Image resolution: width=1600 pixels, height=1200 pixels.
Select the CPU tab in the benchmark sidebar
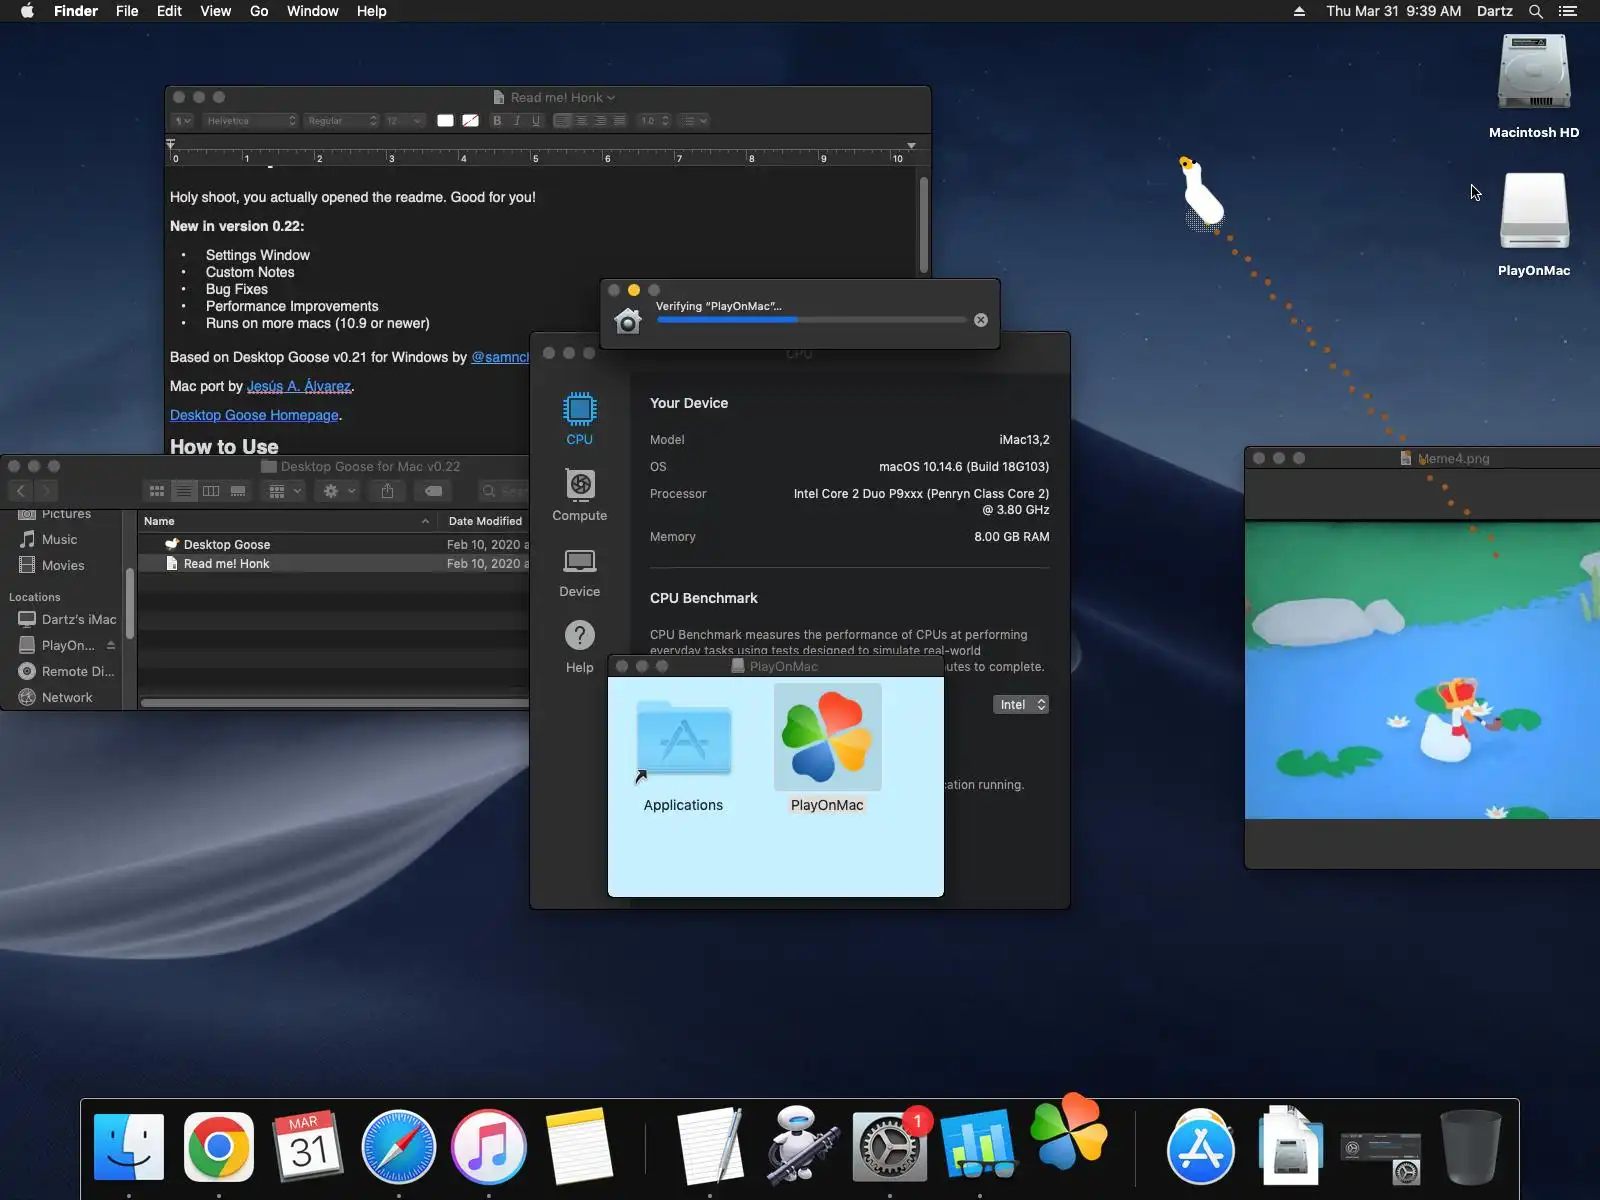pyautogui.click(x=579, y=418)
